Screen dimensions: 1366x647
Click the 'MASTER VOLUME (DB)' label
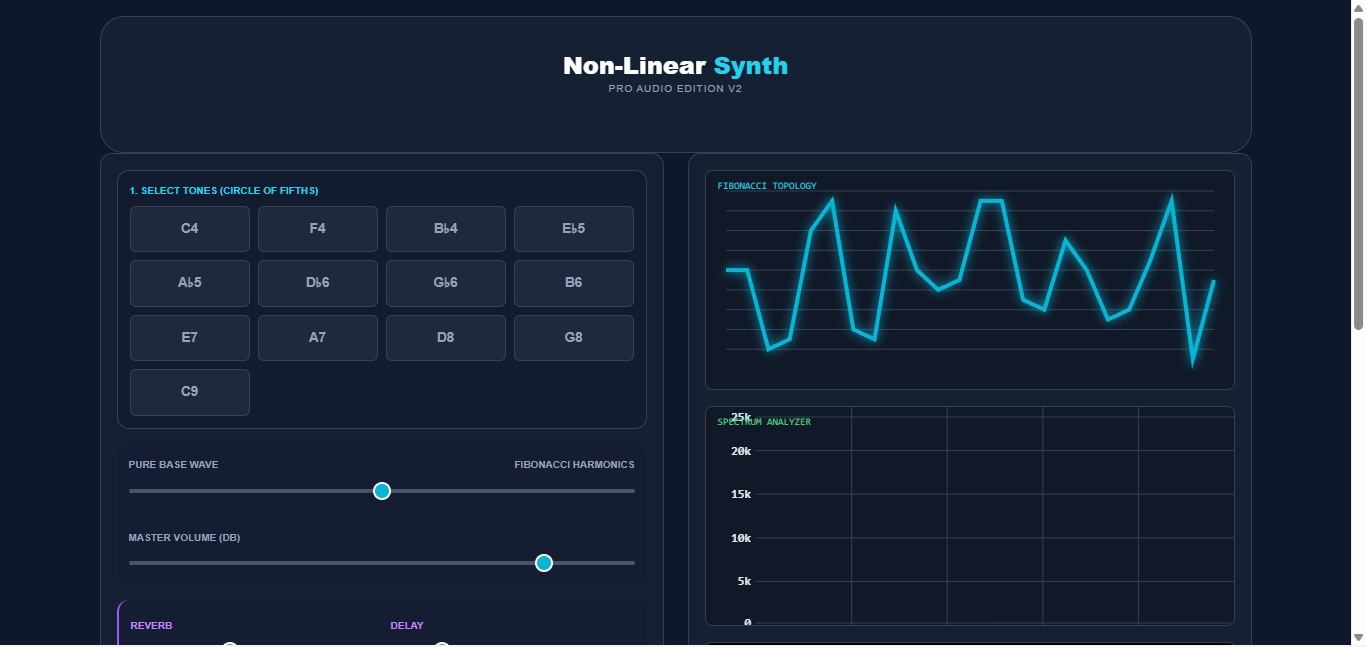(x=184, y=538)
